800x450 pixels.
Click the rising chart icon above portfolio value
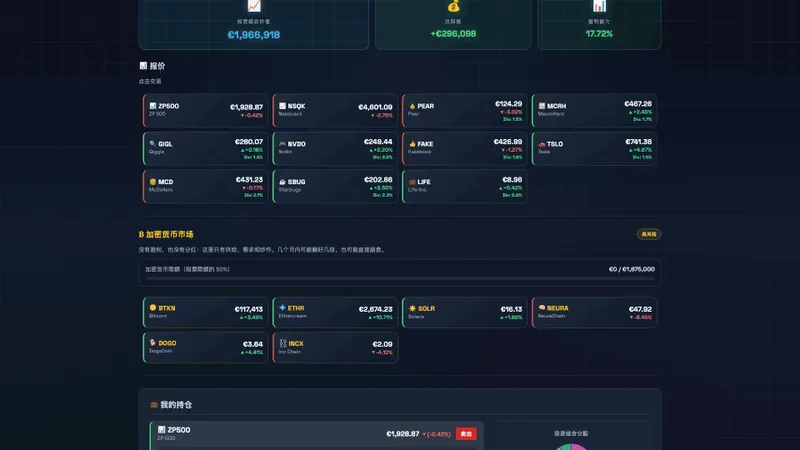click(254, 5)
